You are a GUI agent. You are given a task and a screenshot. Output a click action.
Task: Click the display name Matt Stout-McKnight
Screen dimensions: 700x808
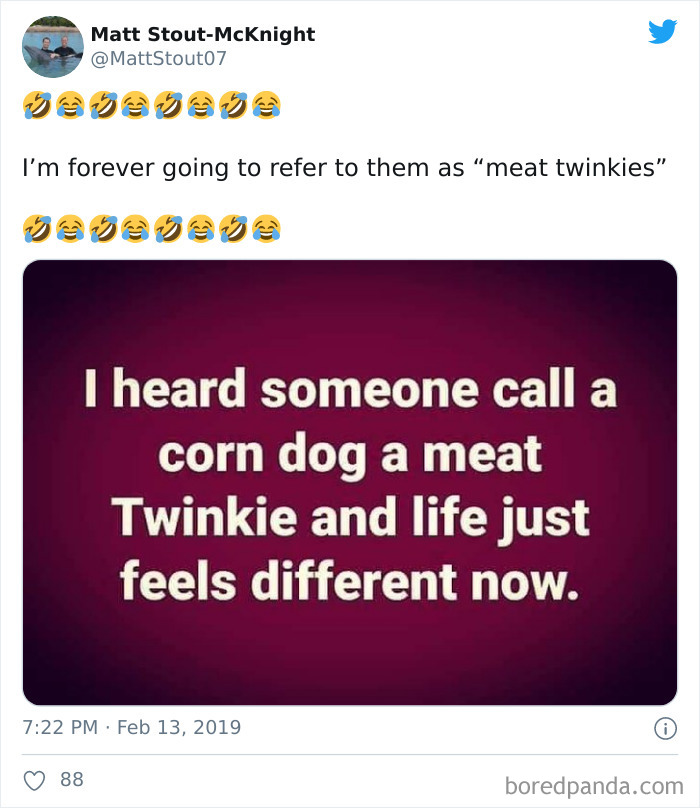point(203,34)
